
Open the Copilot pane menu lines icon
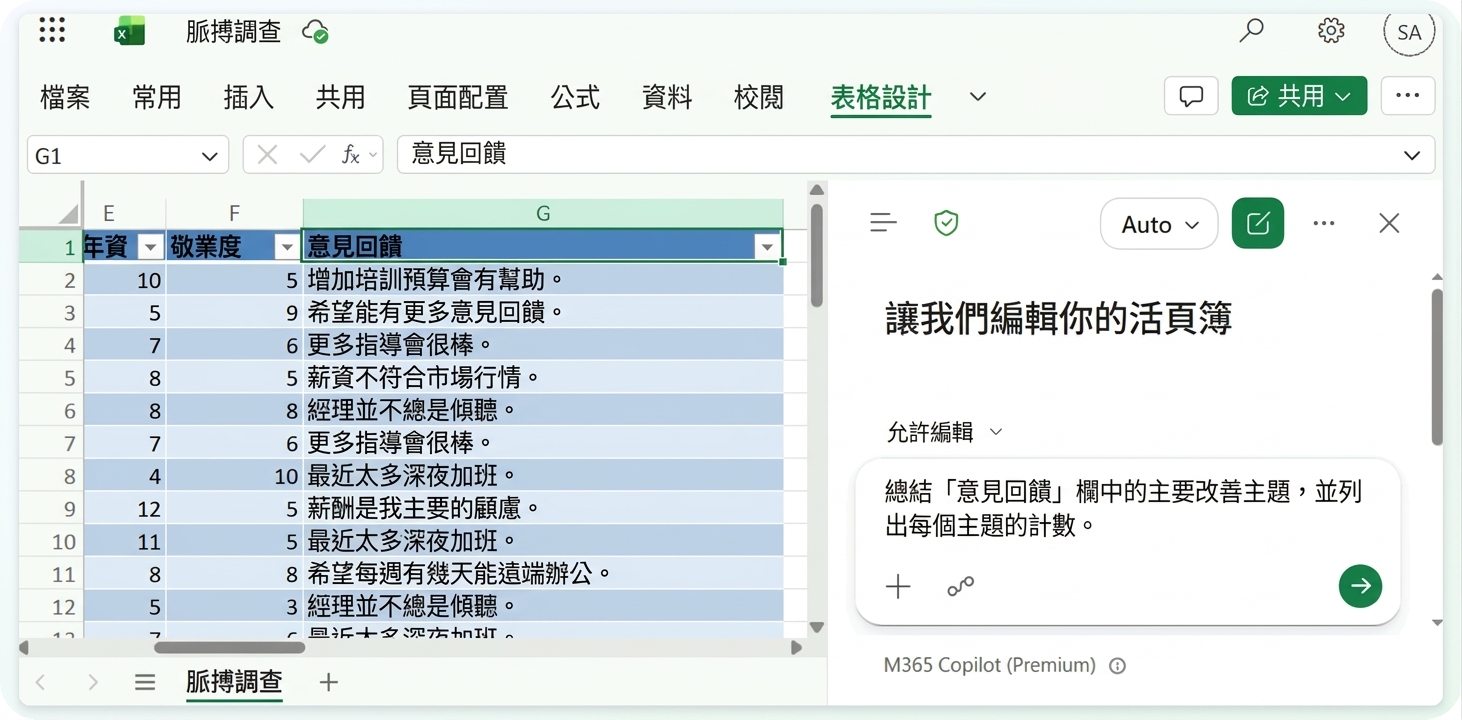point(883,223)
